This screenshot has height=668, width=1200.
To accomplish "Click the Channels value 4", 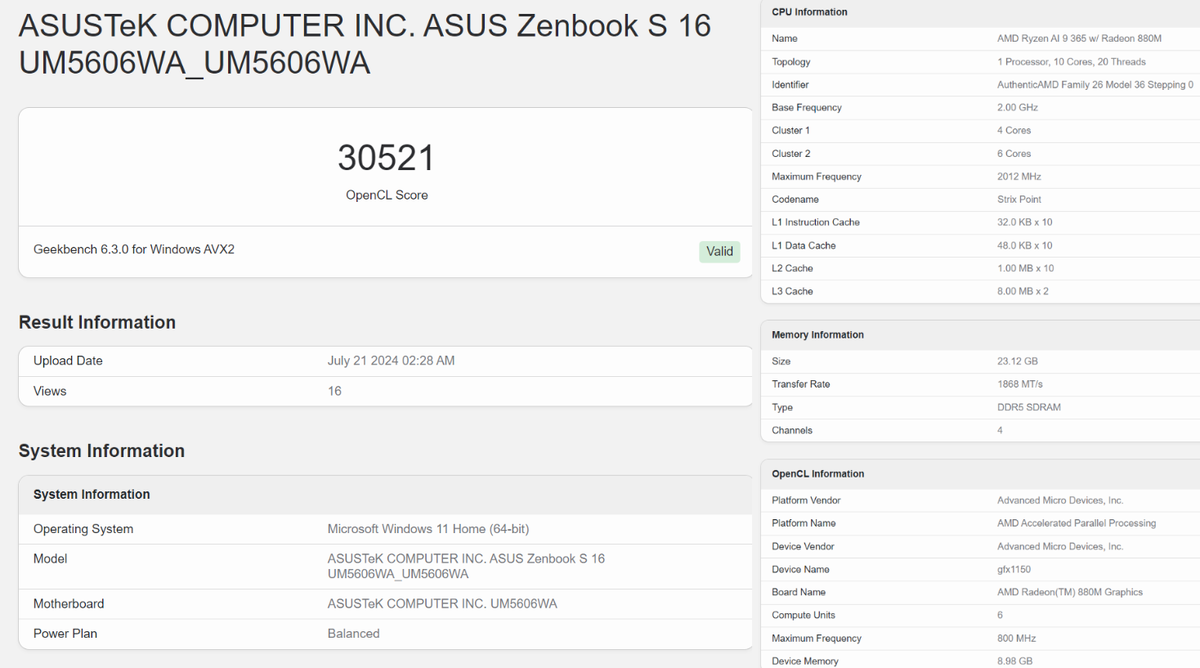I will click(1000, 430).
